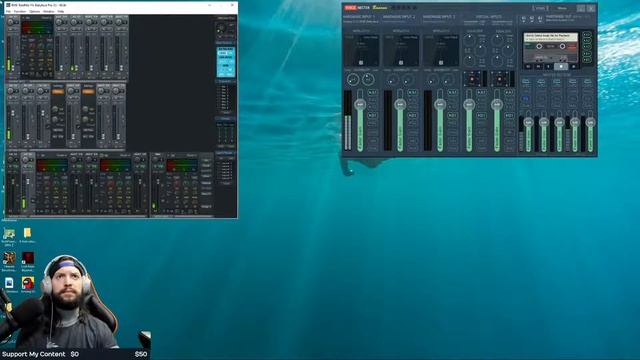Open the Function menu in TotalMix

tap(20, 11)
